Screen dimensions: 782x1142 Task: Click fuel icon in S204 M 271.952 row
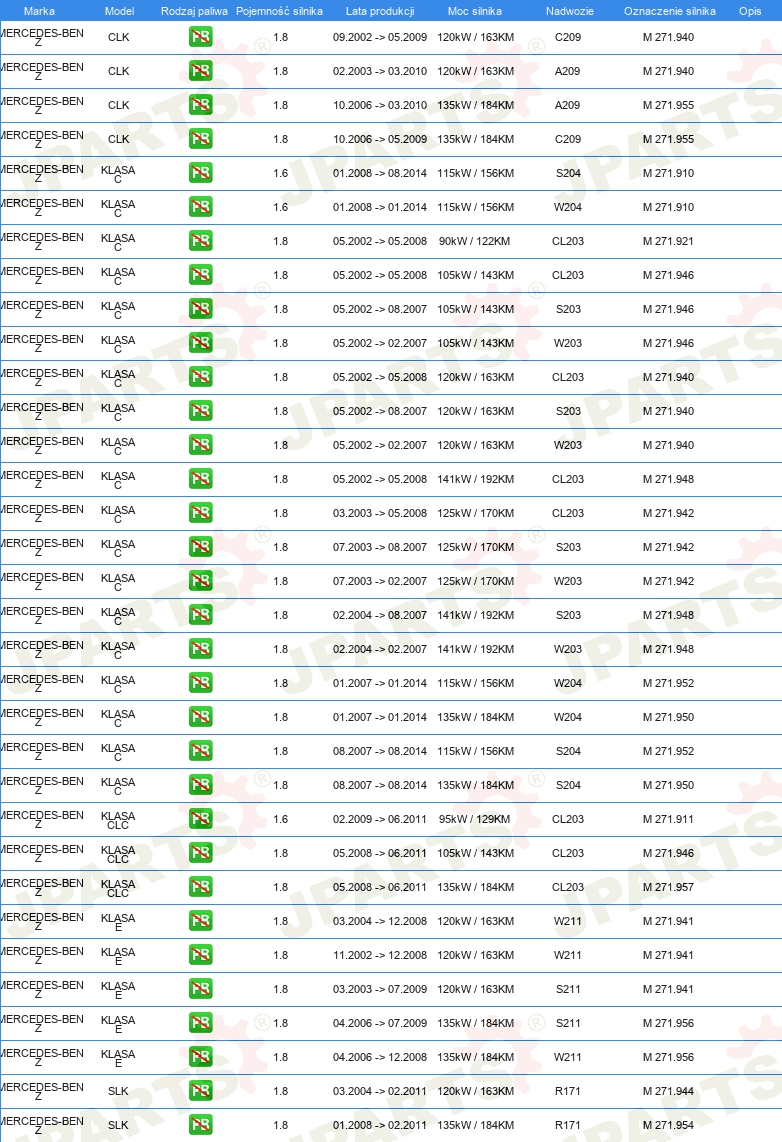[200, 750]
